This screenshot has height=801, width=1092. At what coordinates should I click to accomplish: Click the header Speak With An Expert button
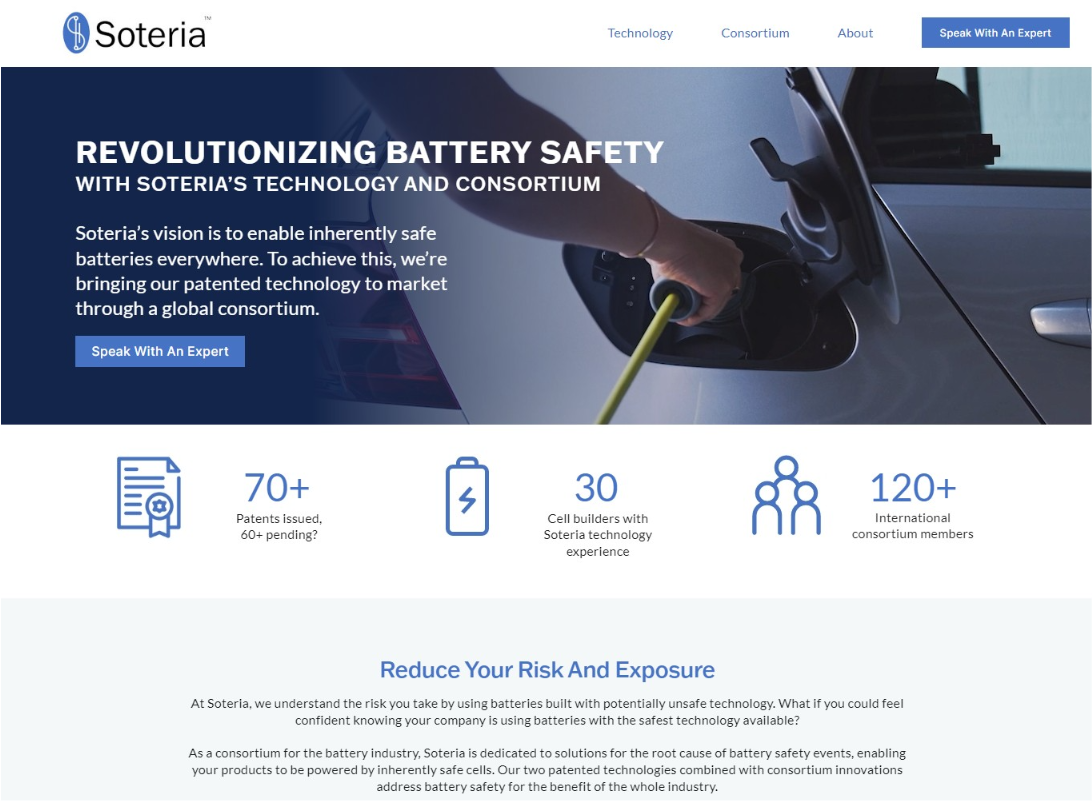[995, 33]
